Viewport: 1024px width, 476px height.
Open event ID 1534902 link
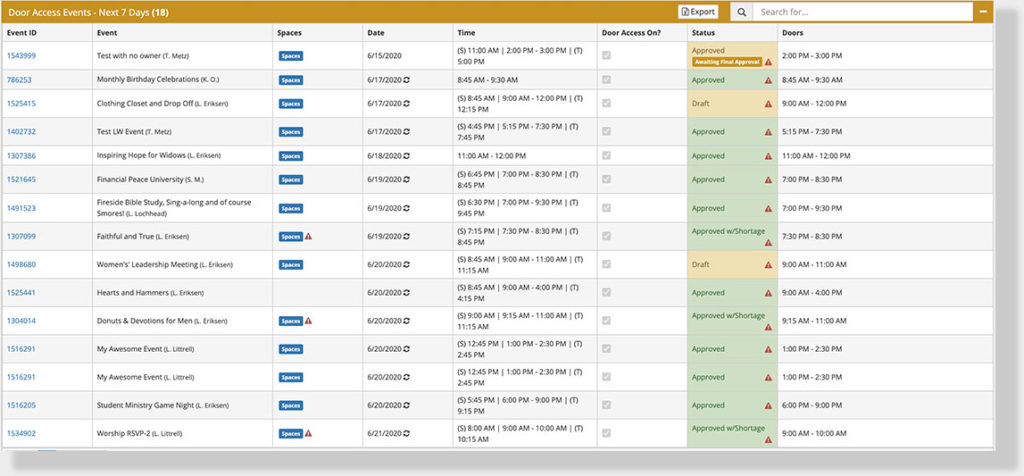[x=21, y=434]
